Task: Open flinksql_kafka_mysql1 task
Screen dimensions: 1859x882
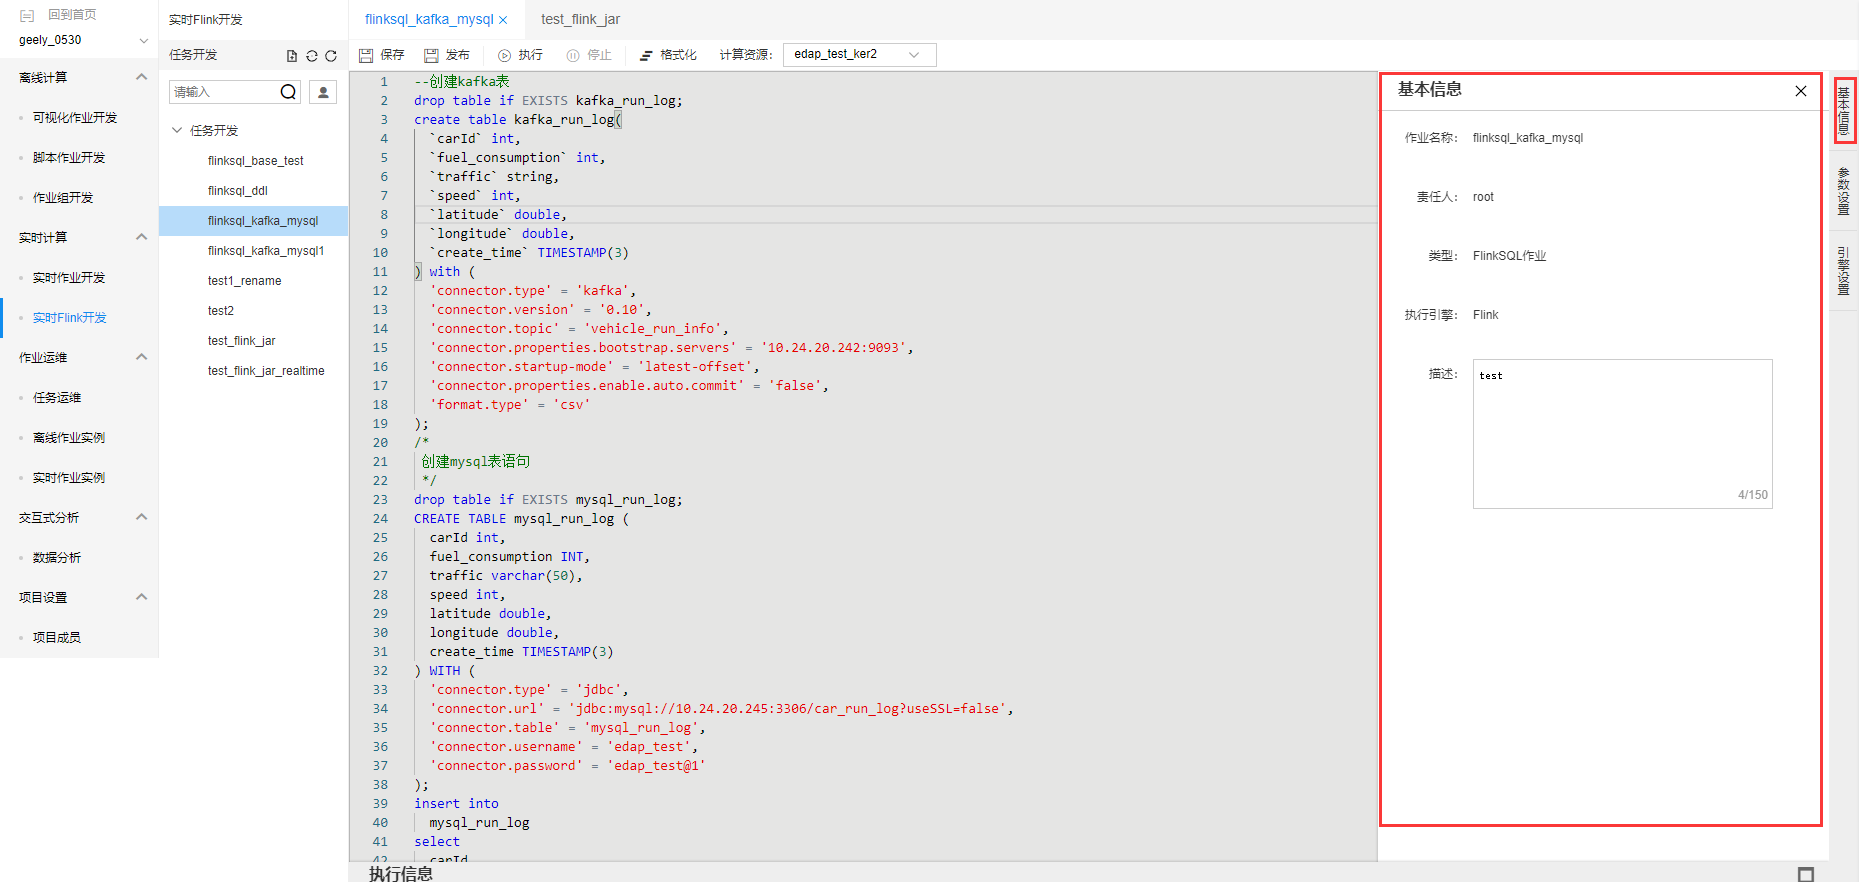Action: (266, 251)
